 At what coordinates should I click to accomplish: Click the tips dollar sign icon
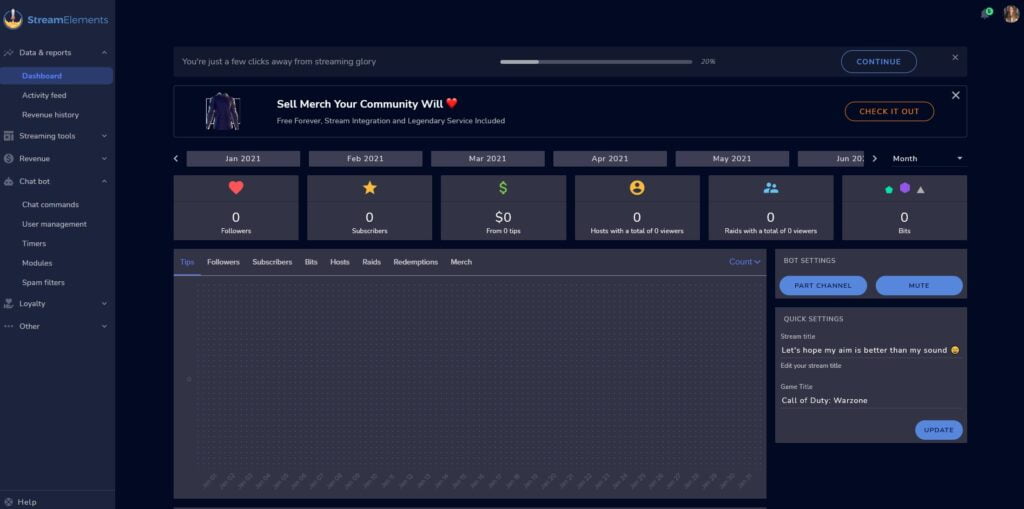point(503,188)
